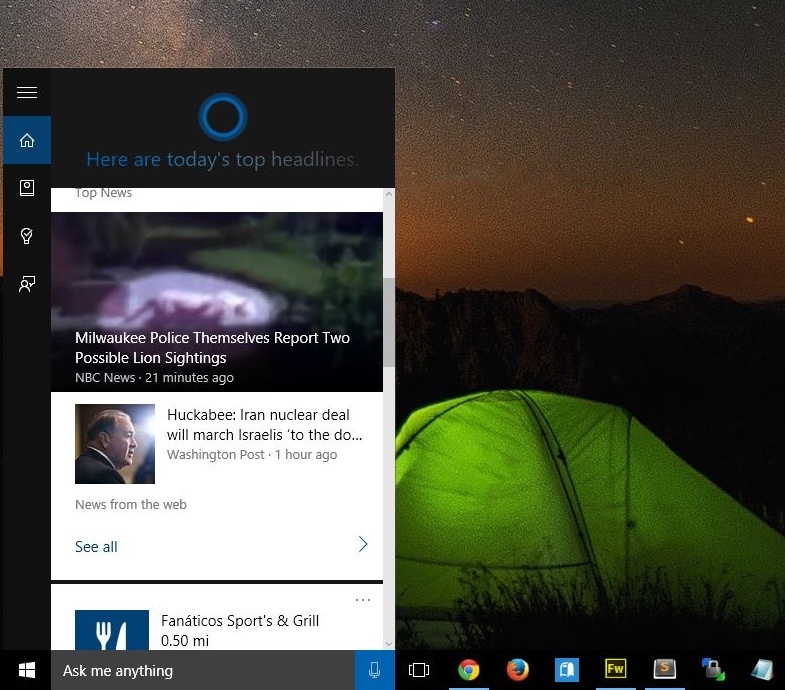This screenshot has width=785, height=690.
Task: Open the Huckabee Iran nuclear deal article
Action: [264, 424]
